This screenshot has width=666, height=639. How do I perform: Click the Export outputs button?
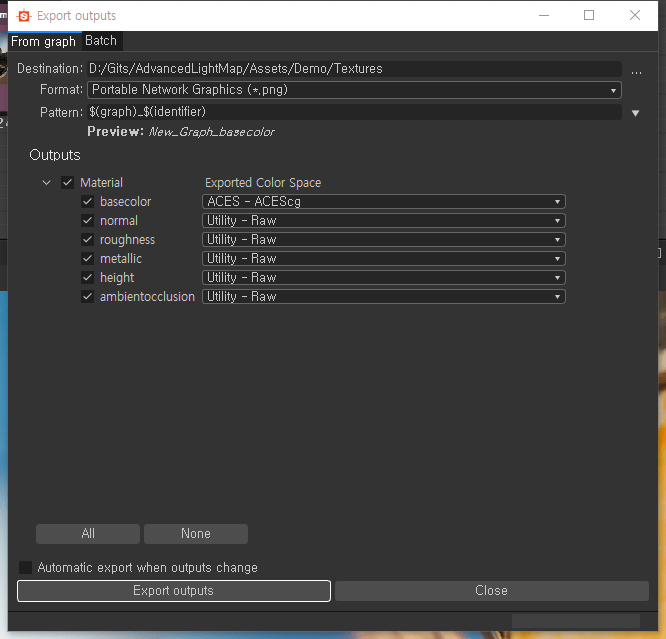point(174,591)
